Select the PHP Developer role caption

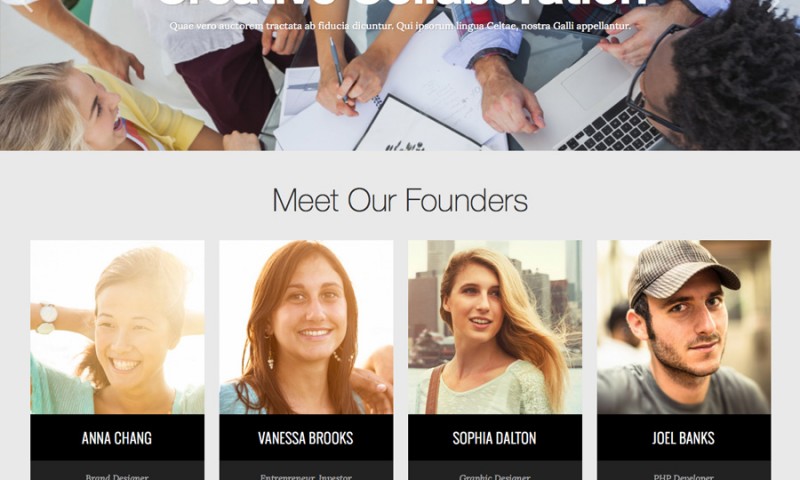683,477
